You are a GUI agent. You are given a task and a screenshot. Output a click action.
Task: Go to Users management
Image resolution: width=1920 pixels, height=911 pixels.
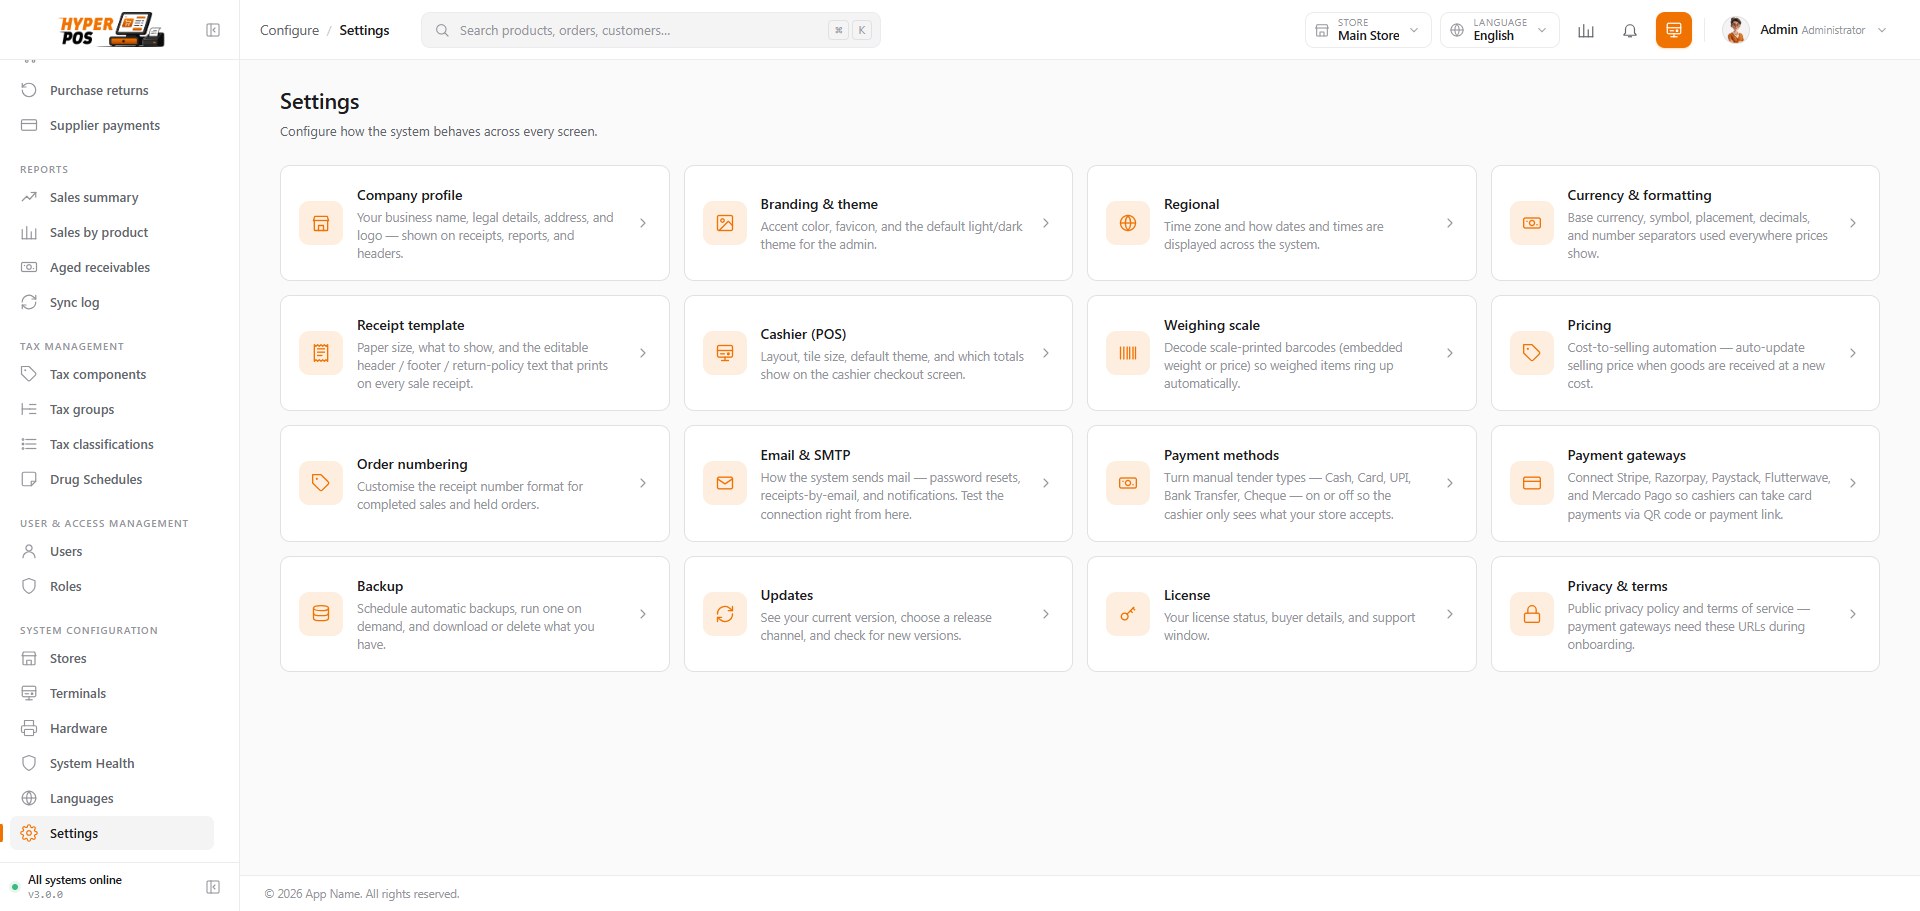(112, 551)
